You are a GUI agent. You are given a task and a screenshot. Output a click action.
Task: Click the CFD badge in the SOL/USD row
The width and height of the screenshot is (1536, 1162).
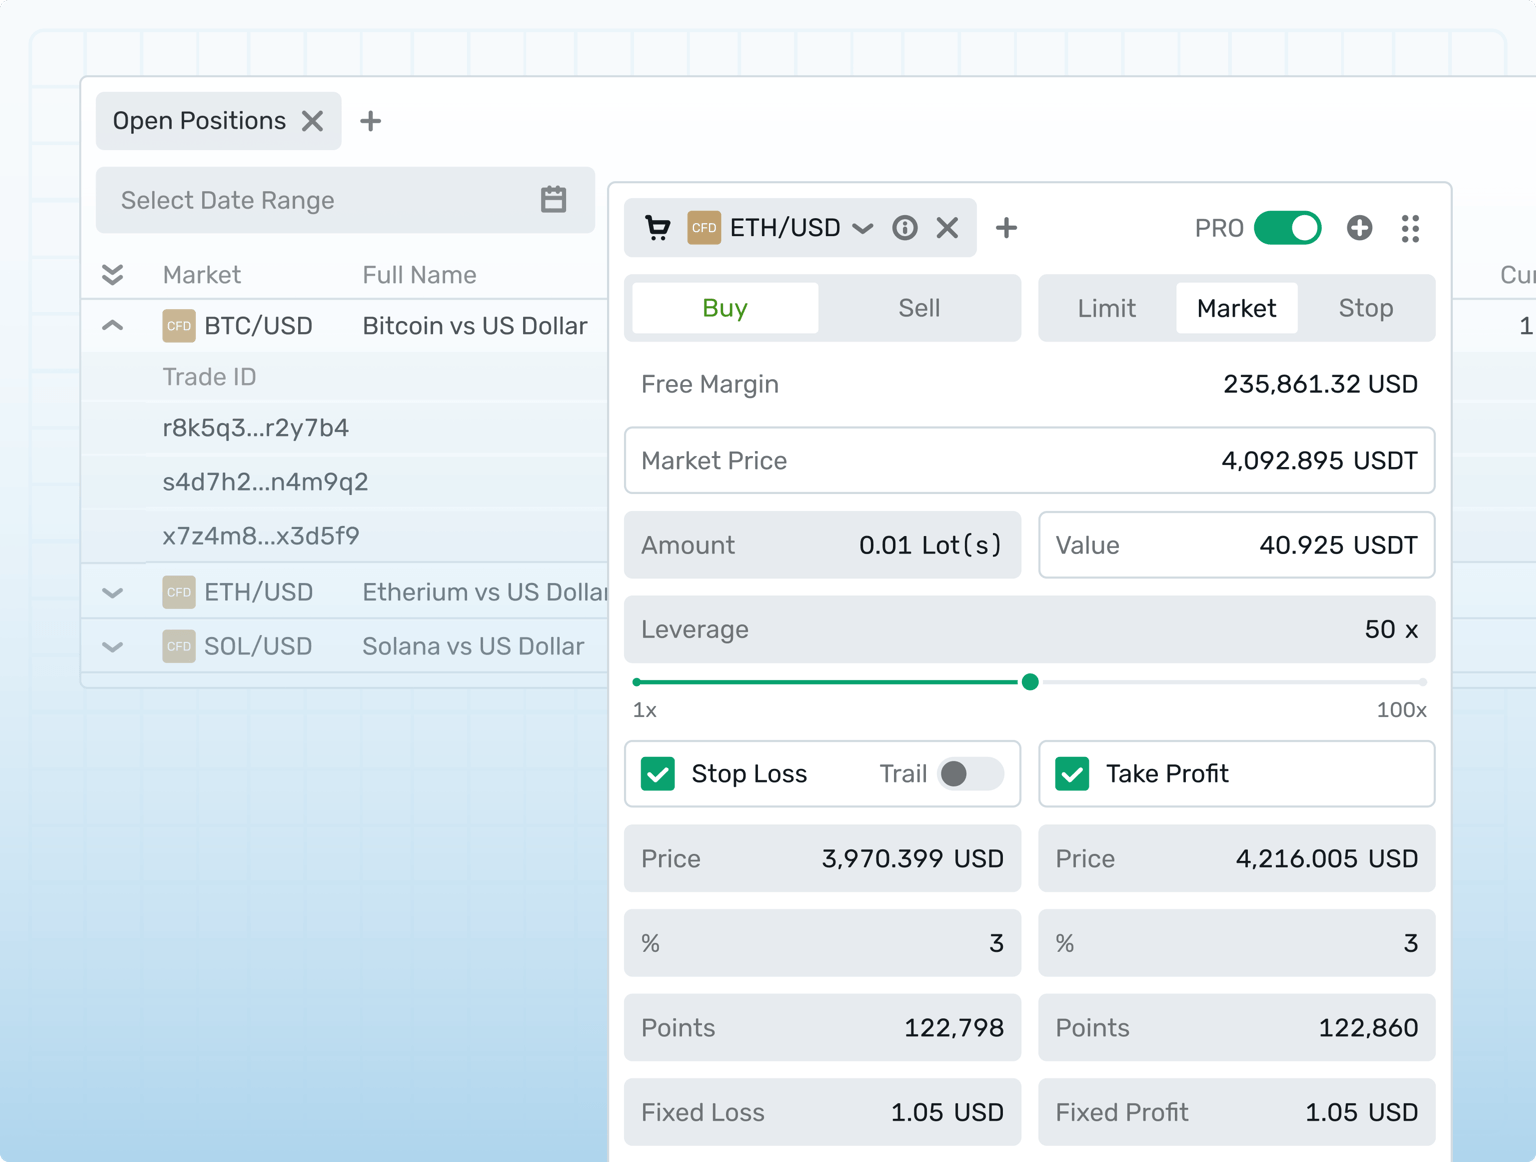(x=179, y=646)
